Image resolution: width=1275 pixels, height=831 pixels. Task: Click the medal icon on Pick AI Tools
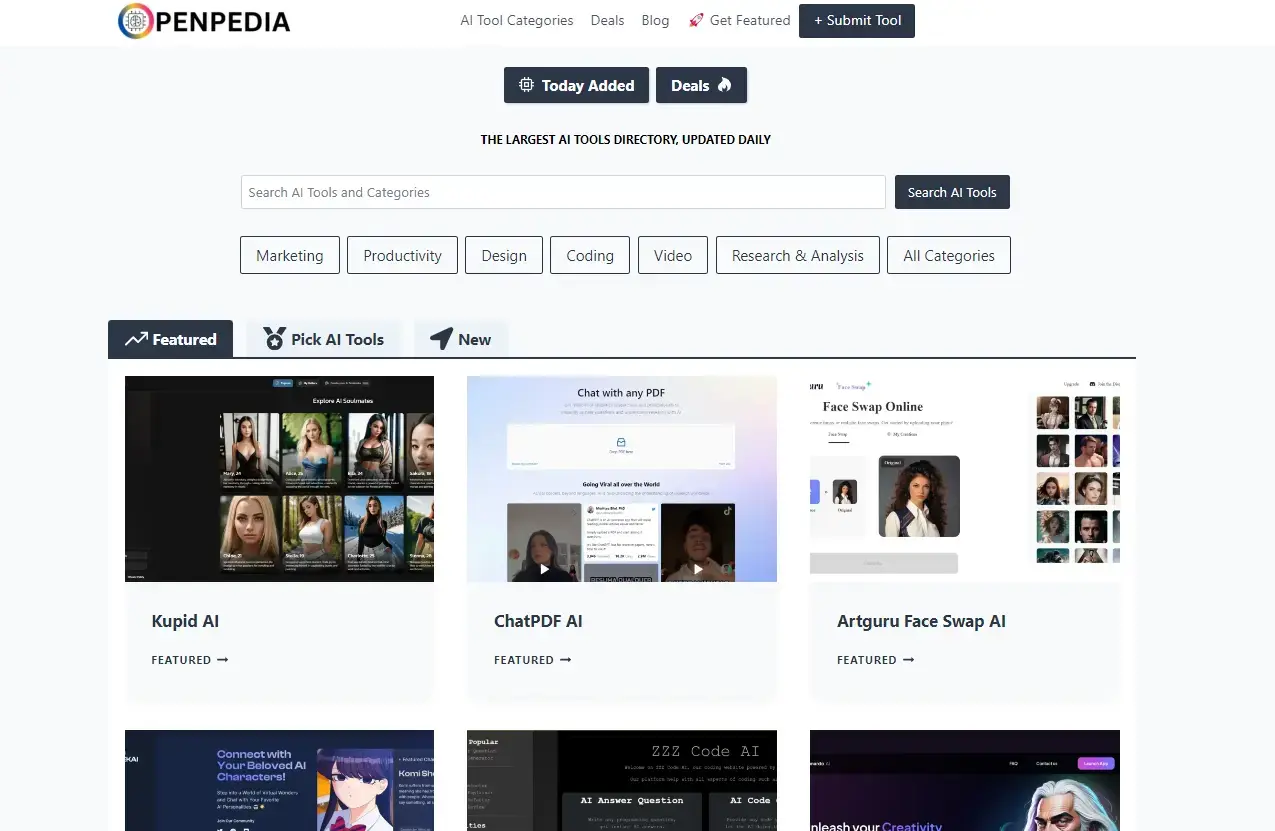coord(274,340)
